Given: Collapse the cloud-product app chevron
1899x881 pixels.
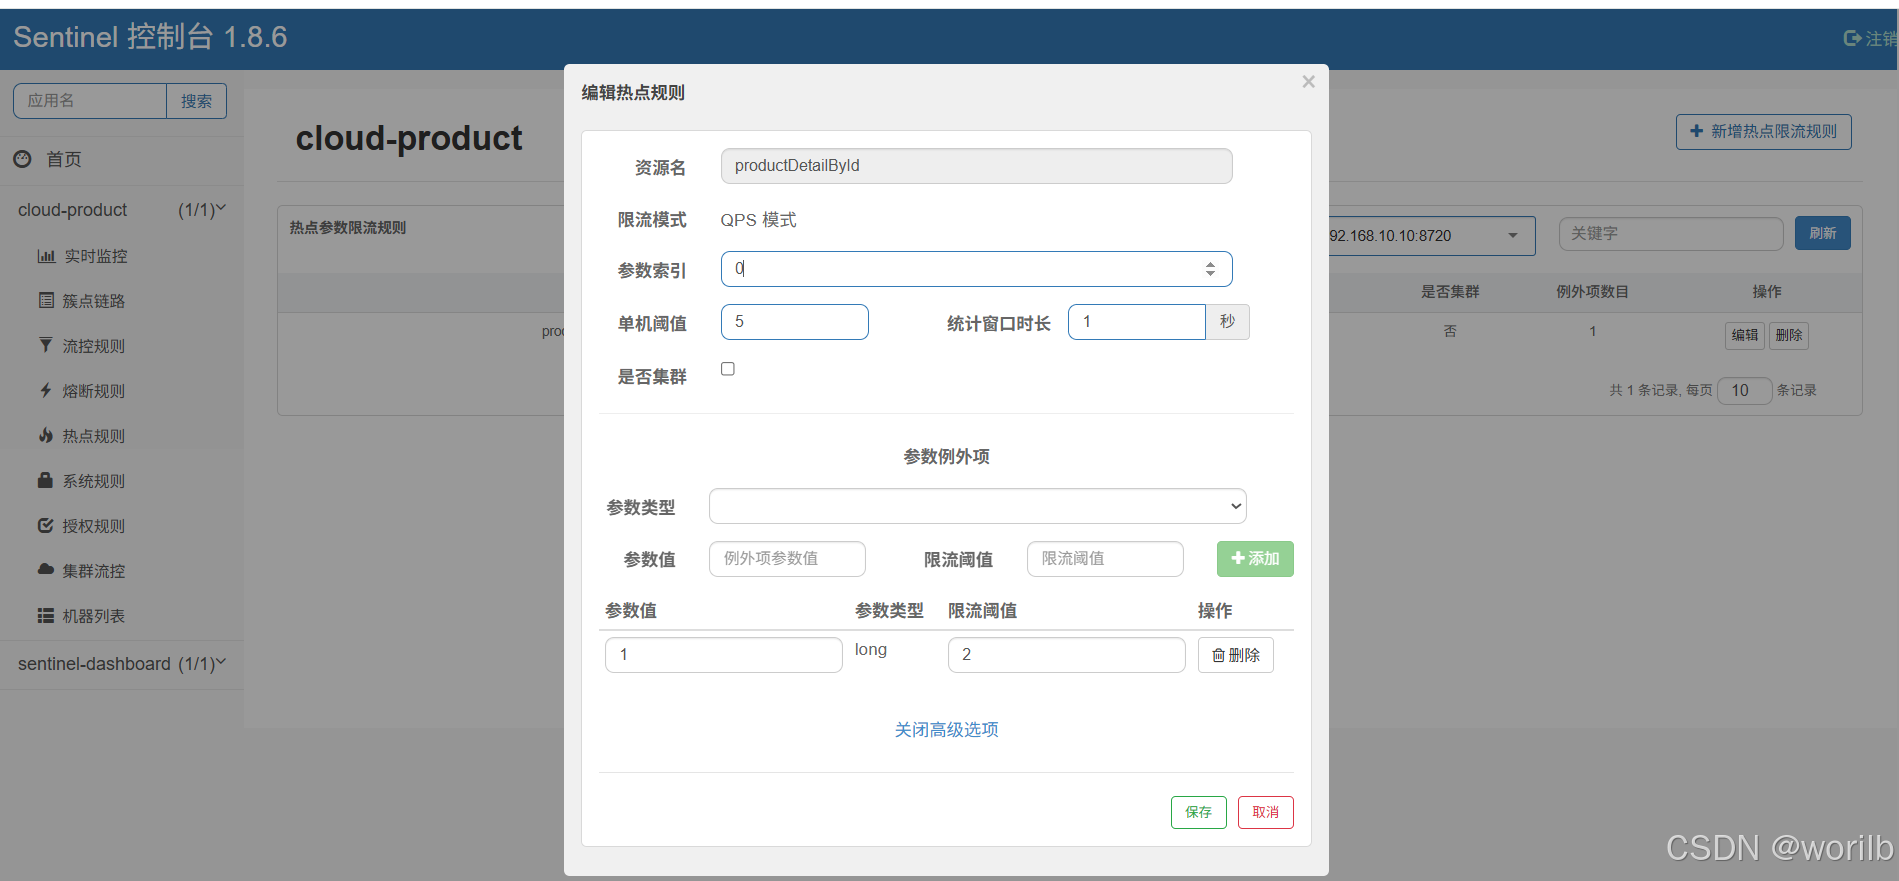Looking at the screenshot, I should [x=221, y=208].
